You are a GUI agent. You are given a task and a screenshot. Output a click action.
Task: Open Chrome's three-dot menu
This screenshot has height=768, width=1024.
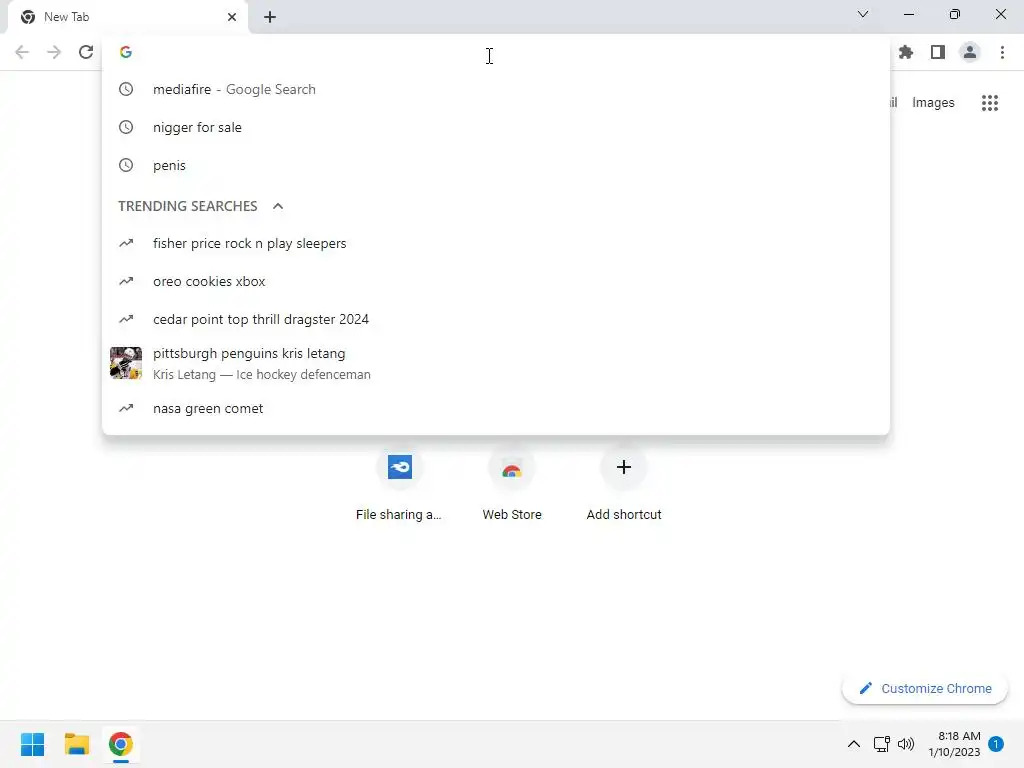(1002, 52)
